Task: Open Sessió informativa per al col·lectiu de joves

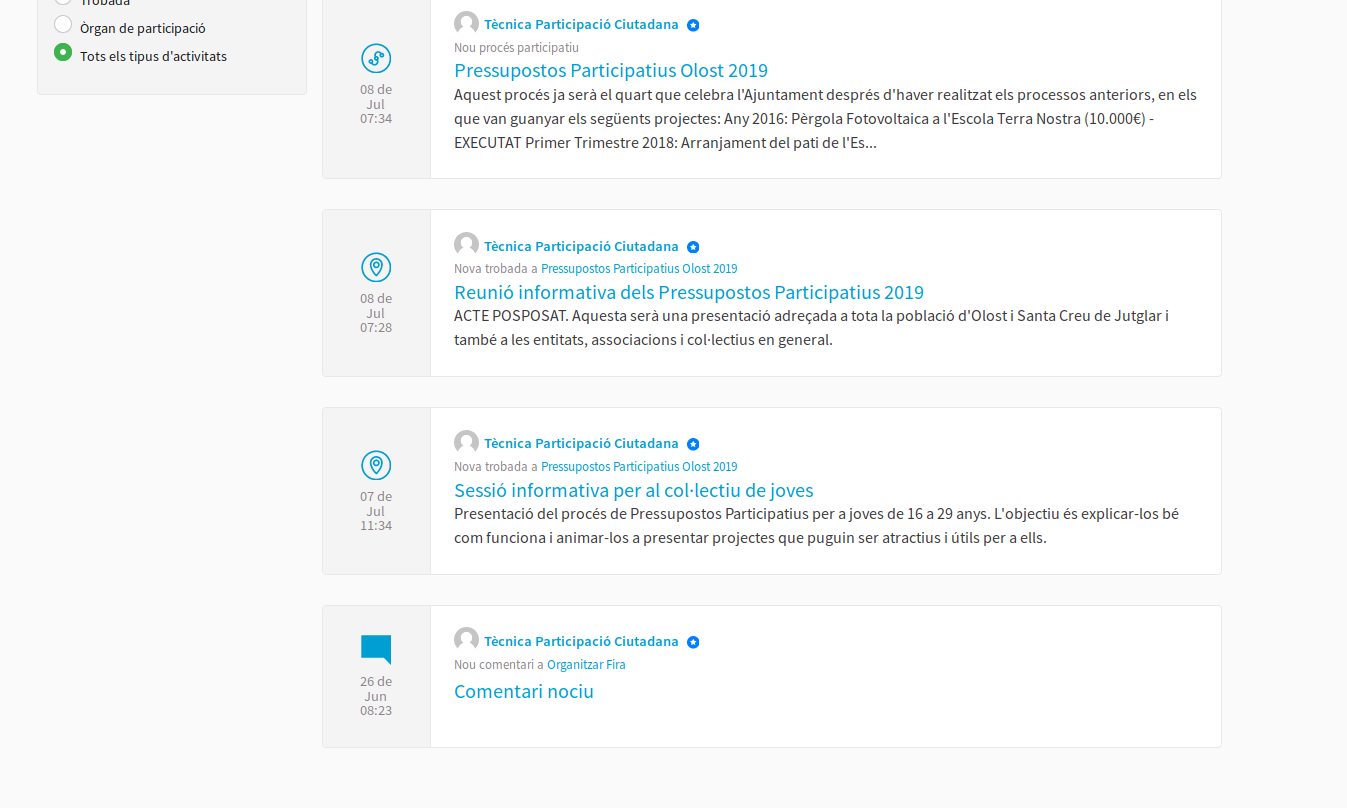Action: (x=633, y=490)
